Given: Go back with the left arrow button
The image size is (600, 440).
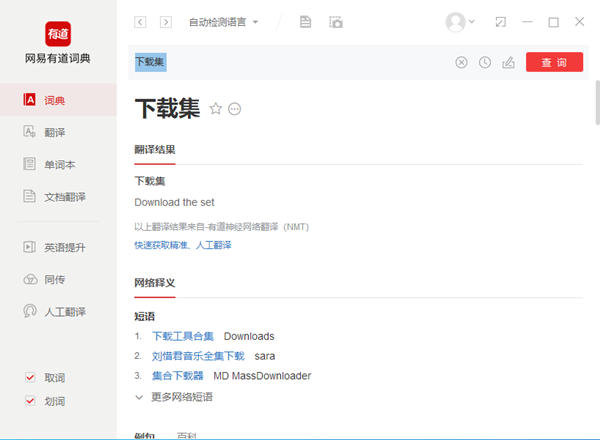Looking at the screenshot, I should tap(140, 22).
